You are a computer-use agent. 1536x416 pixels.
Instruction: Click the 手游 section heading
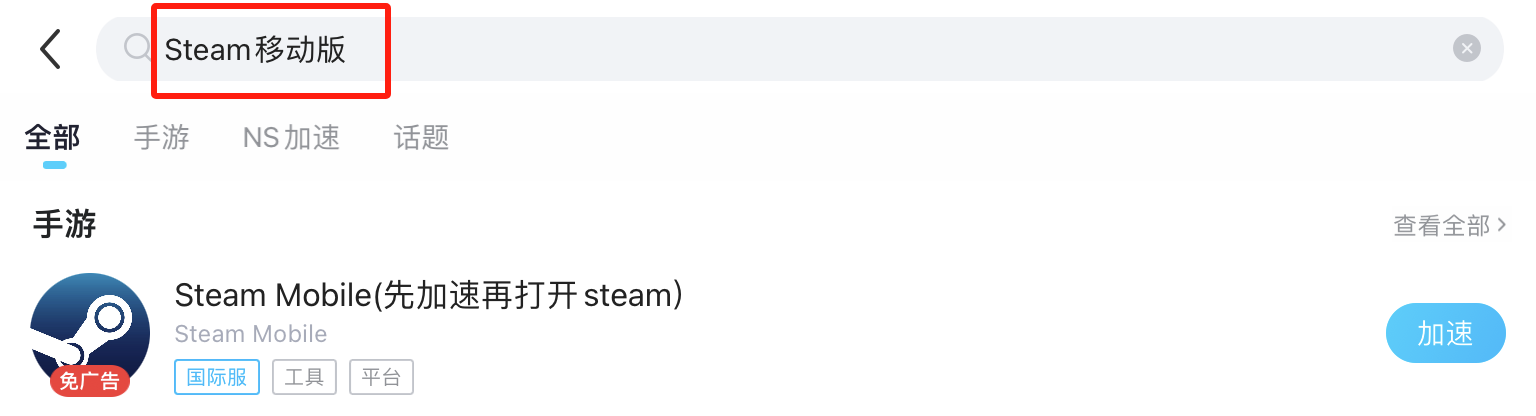tap(65, 224)
